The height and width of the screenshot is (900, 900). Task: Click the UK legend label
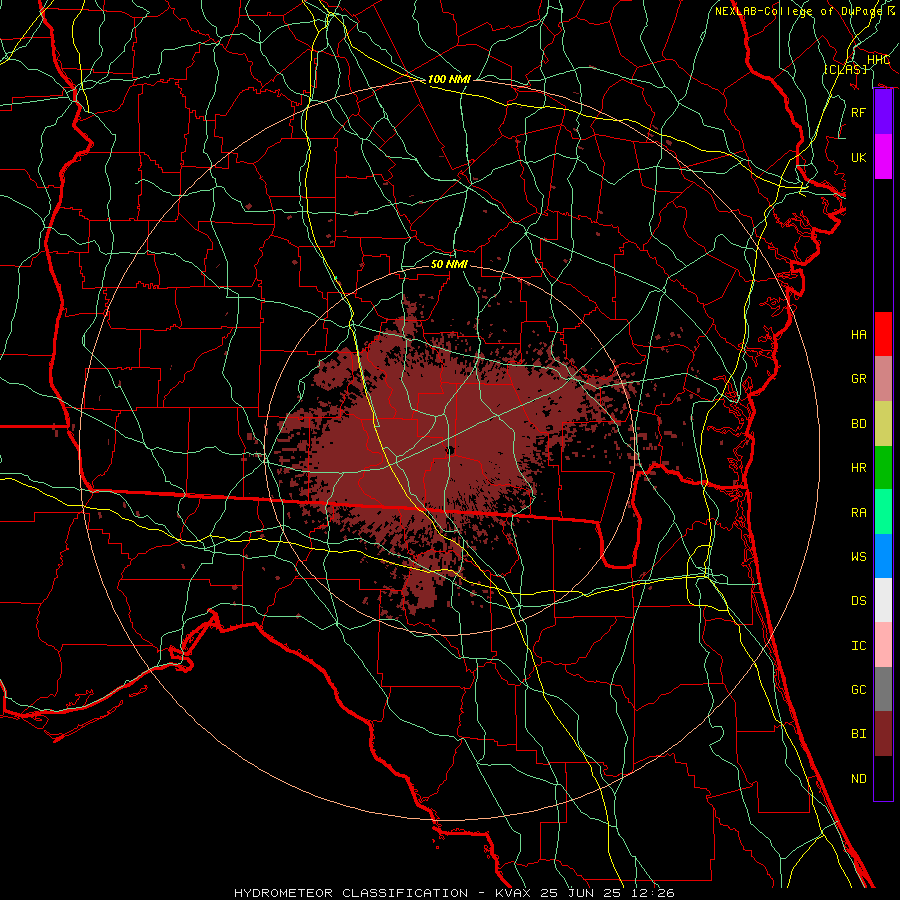coord(859,157)
